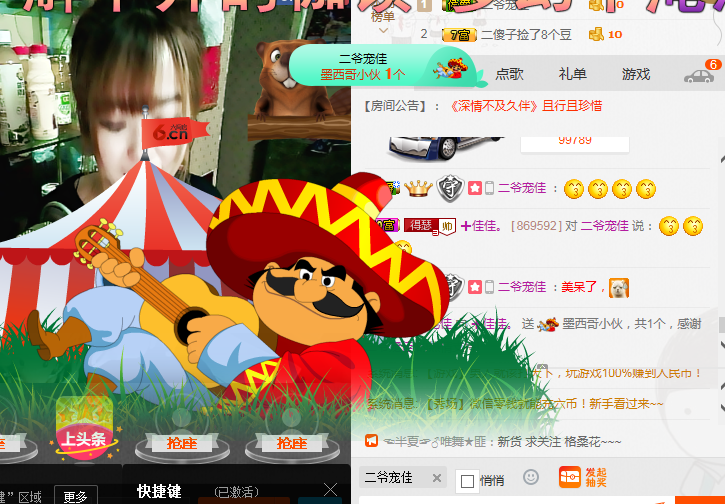Open the emoji smiley picker
725x504 pixels.
[x=531, y=477]
